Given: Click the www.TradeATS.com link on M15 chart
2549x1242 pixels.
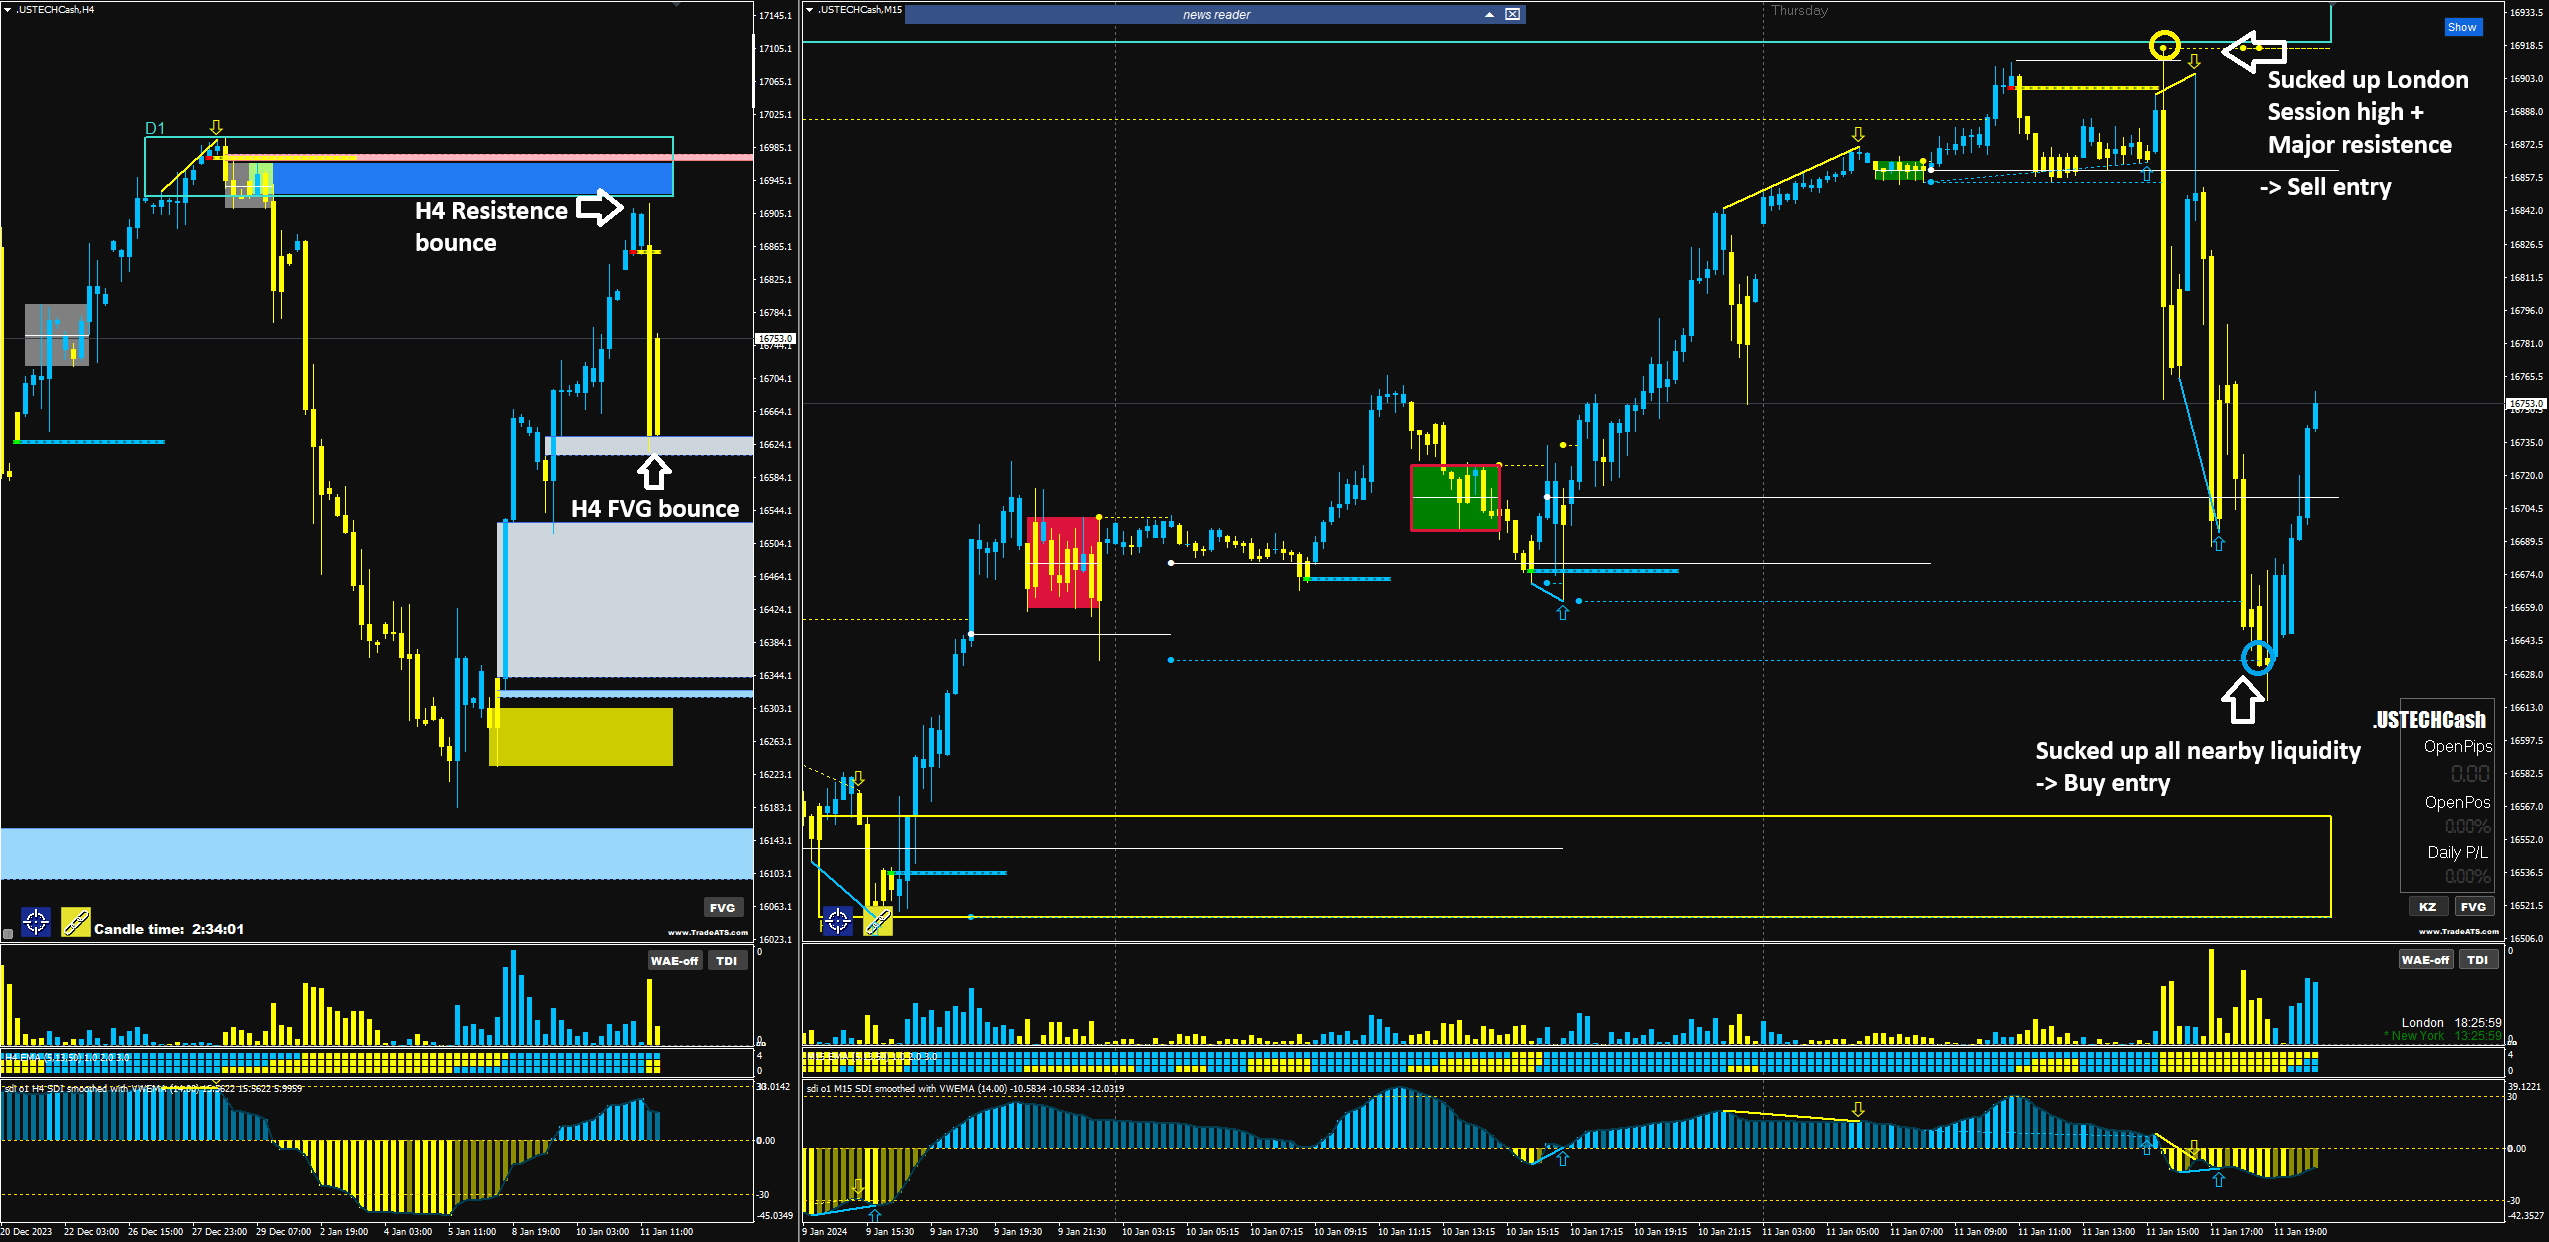Looking at the screenshot, I should coord(2458,931).
